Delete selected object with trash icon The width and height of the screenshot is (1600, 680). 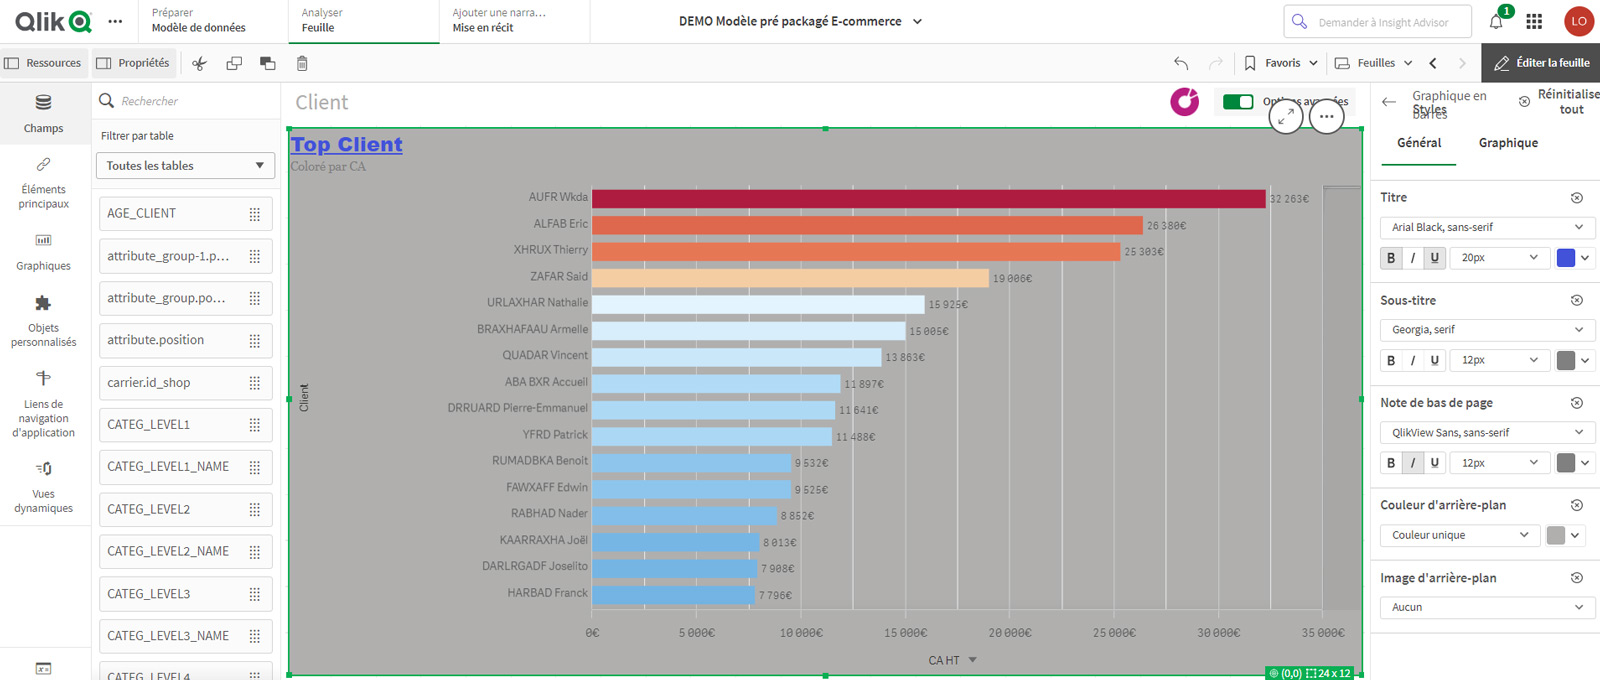(x=302, y=63)
